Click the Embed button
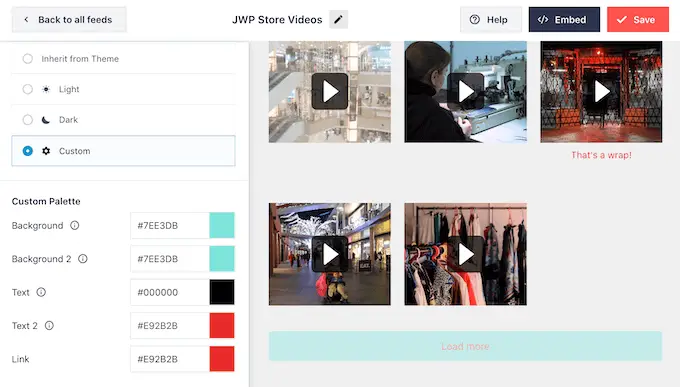680x387 pixels. coord(564,20)
